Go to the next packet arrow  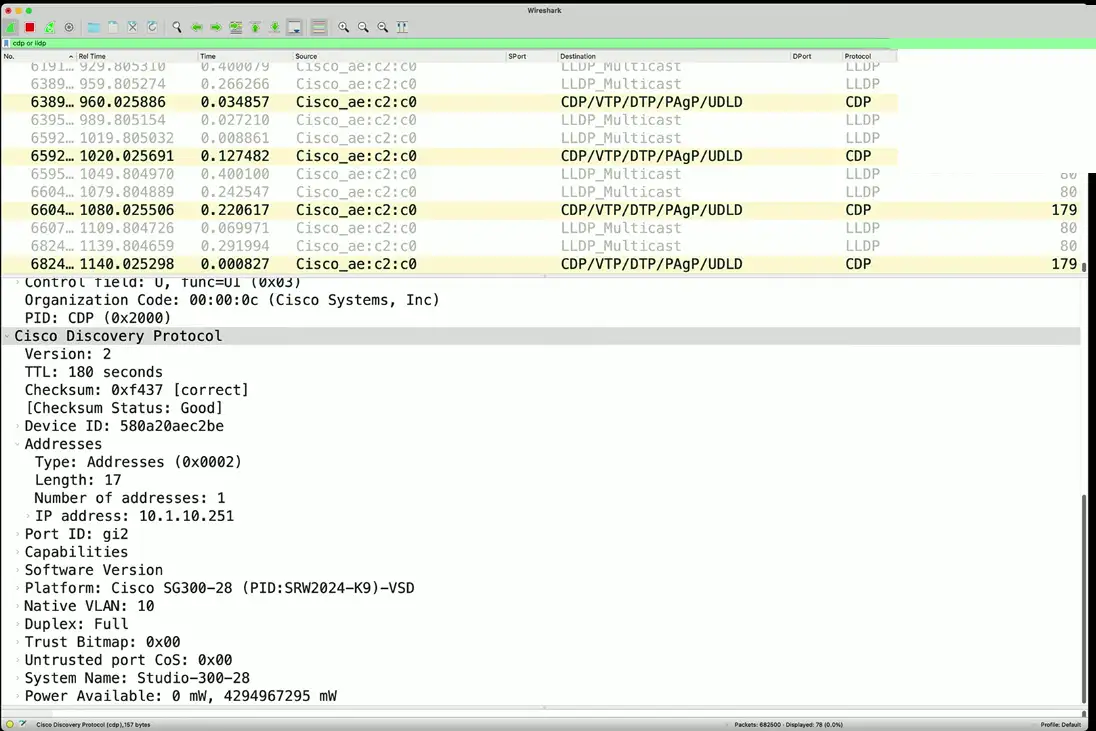[216, 27]
